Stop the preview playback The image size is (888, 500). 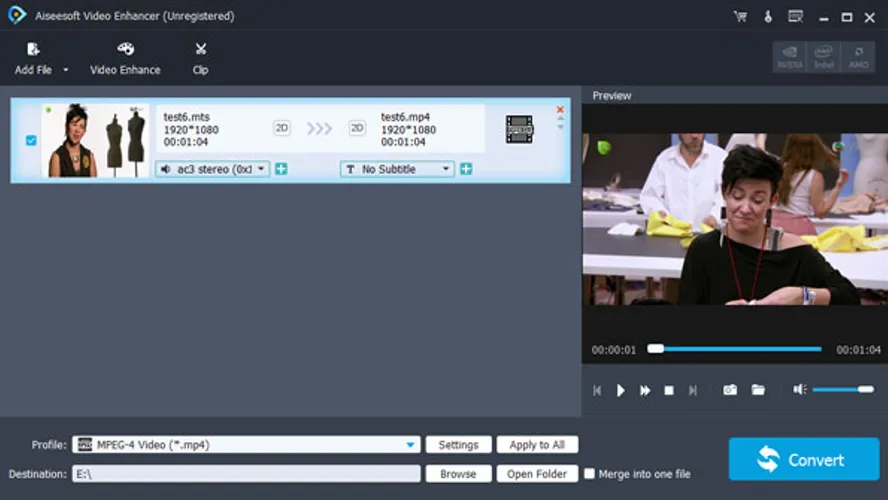669,390
